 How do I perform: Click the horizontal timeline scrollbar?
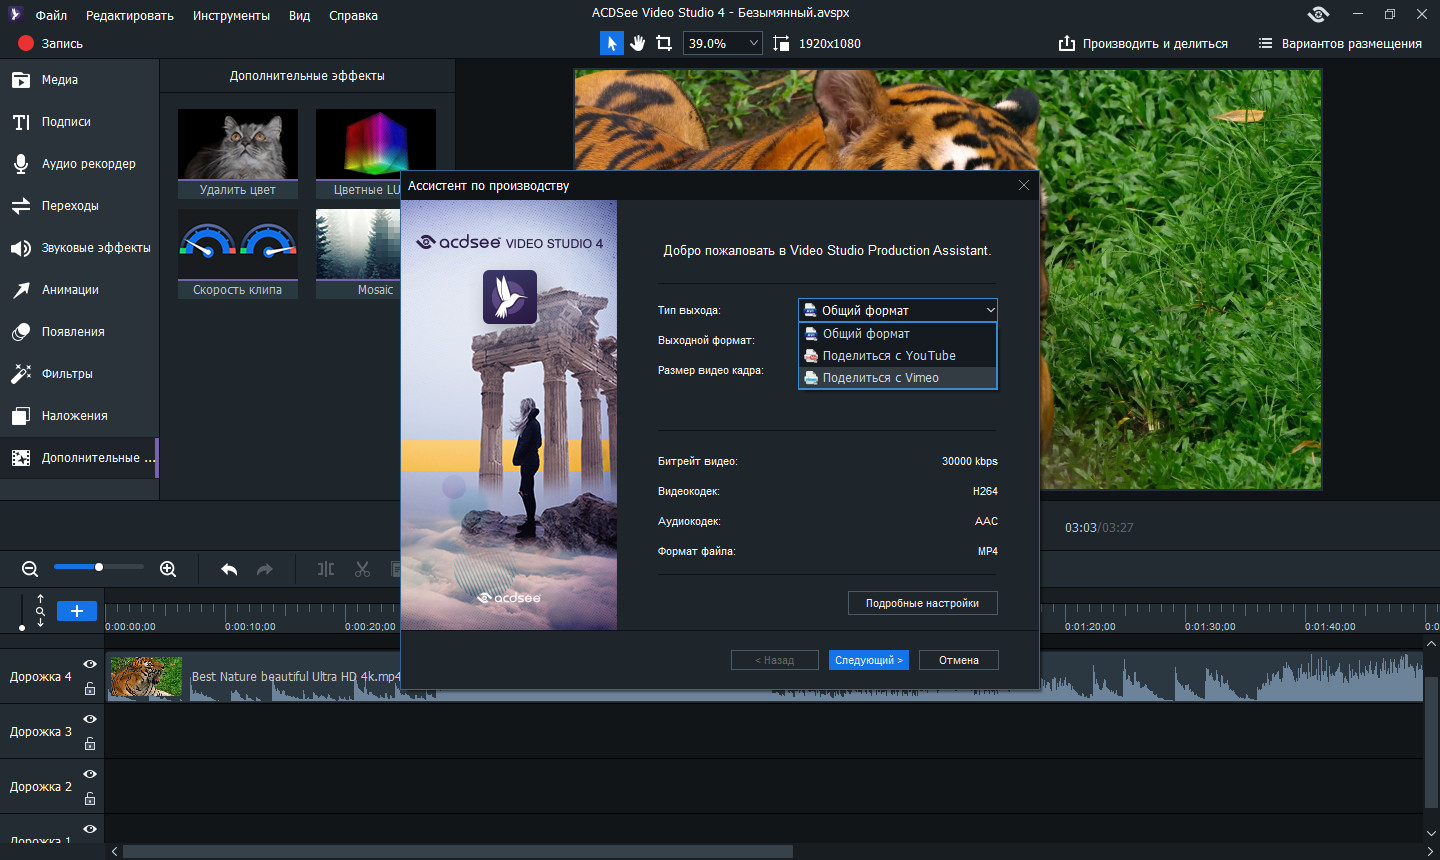coord(458,851)
